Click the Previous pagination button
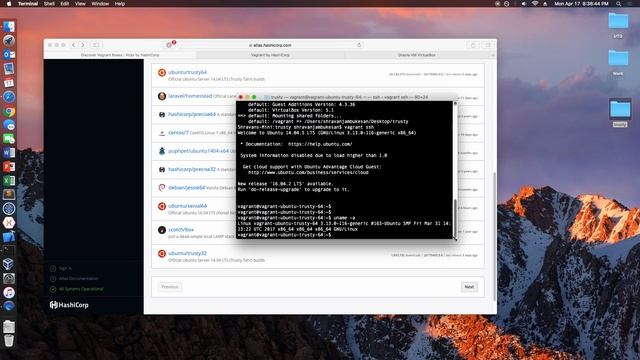This screenshot has height=360, width=640. (170, 287)
